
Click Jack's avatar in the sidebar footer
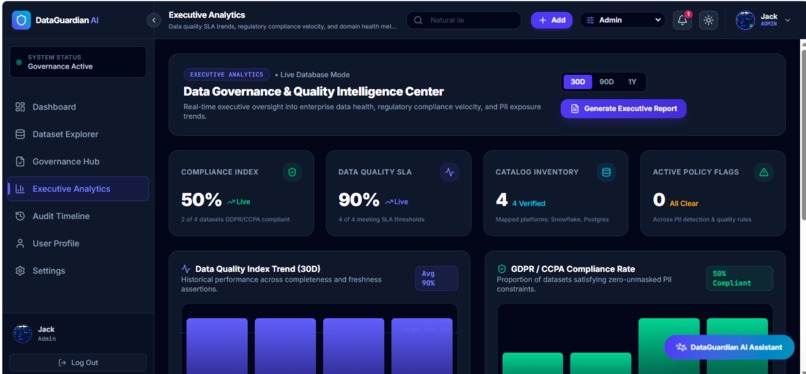coord(22,333)
